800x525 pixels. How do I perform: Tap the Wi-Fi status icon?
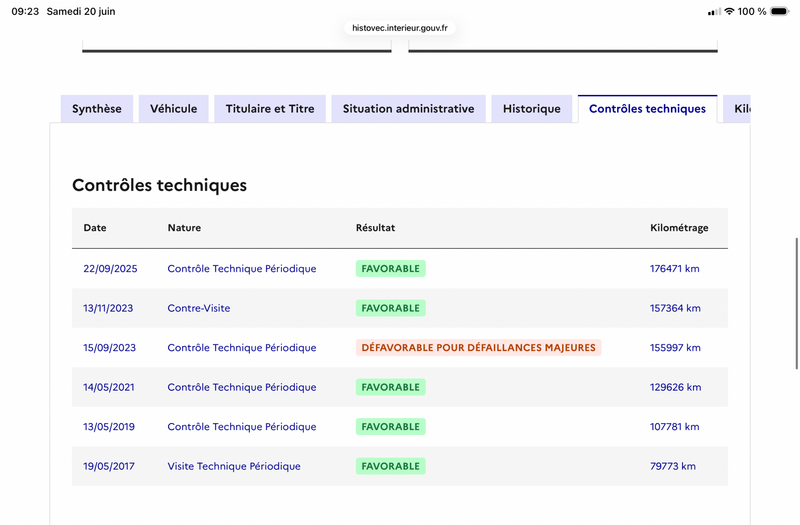729,11
